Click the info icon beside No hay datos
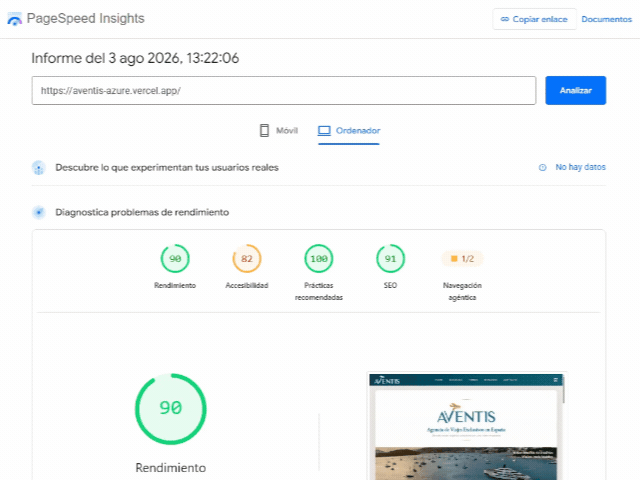 coord(542,167)
